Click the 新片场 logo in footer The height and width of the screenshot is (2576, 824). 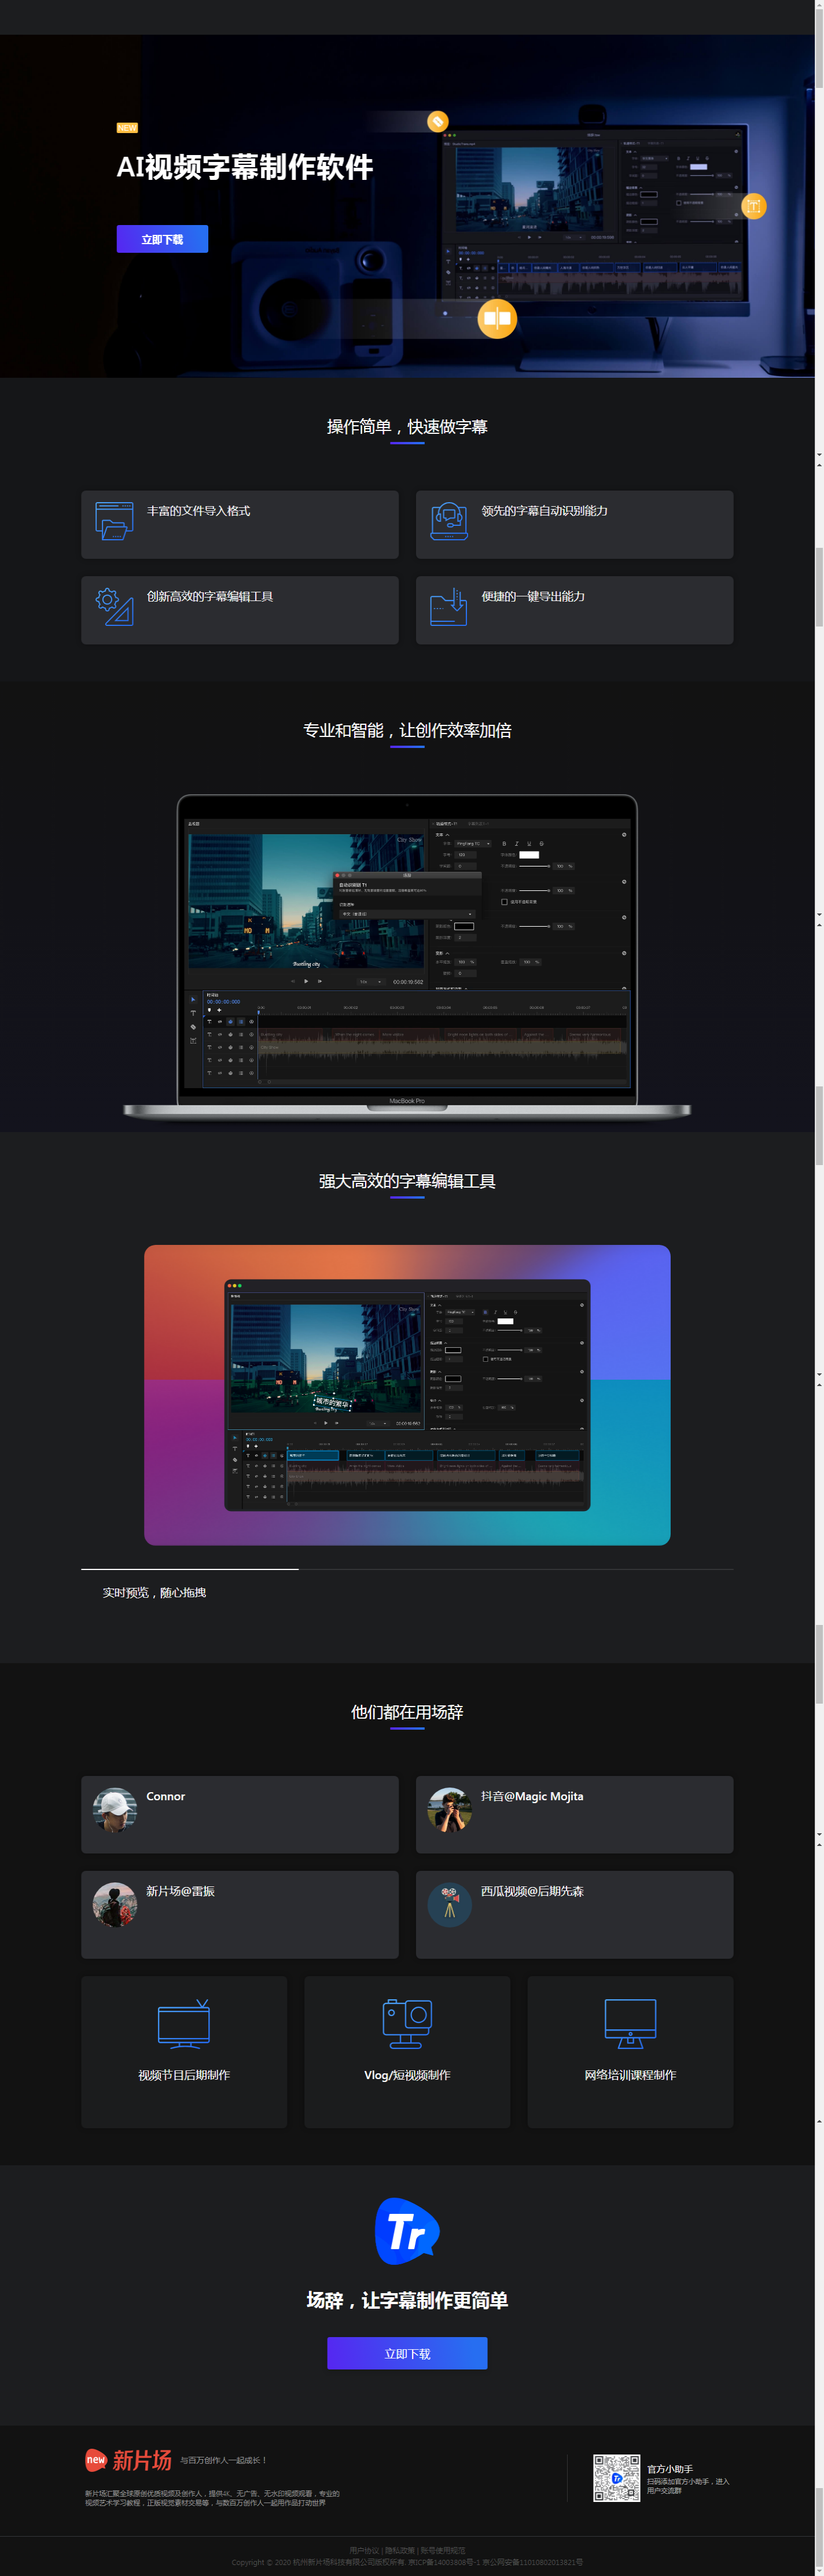point(129,2459)
